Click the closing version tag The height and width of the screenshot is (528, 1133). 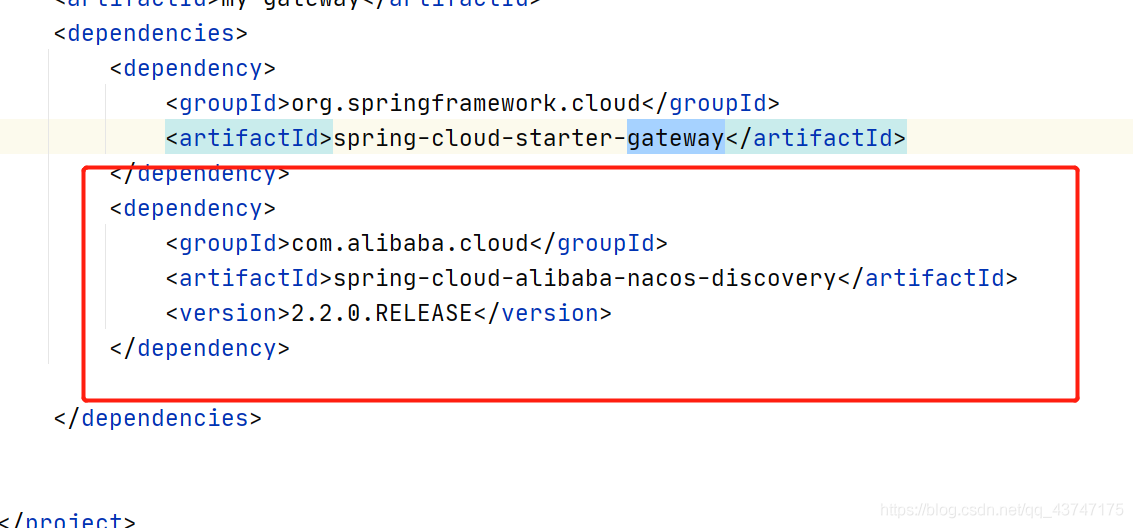point(542,313)
